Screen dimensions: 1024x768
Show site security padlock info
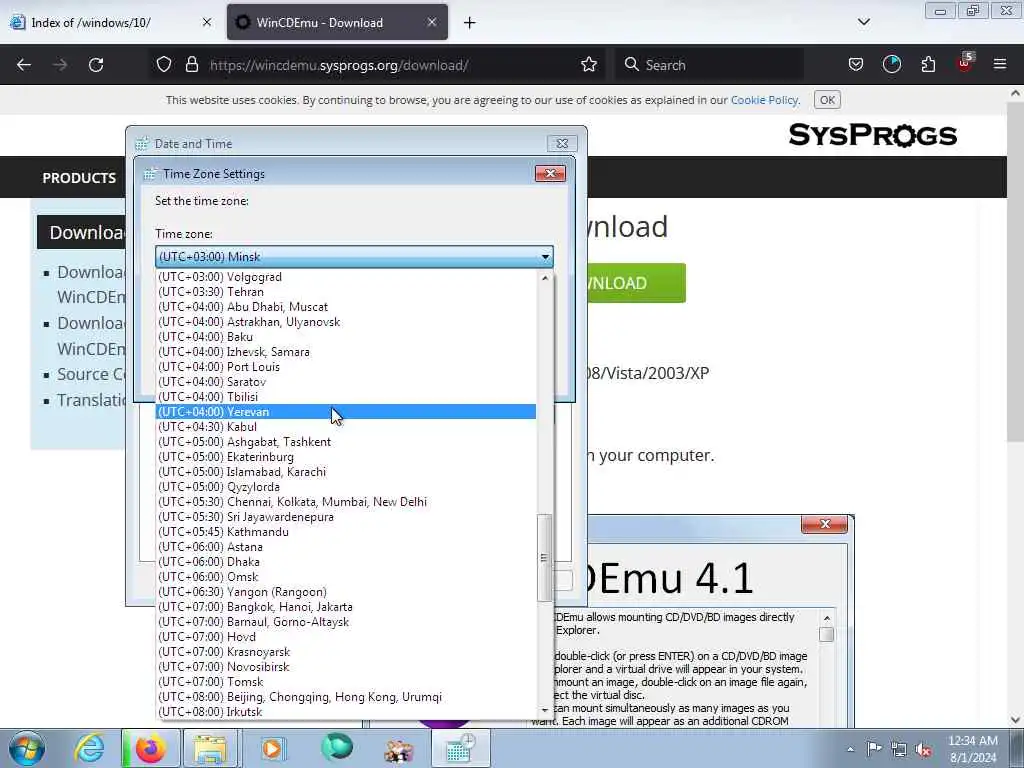tap(191, 65)
